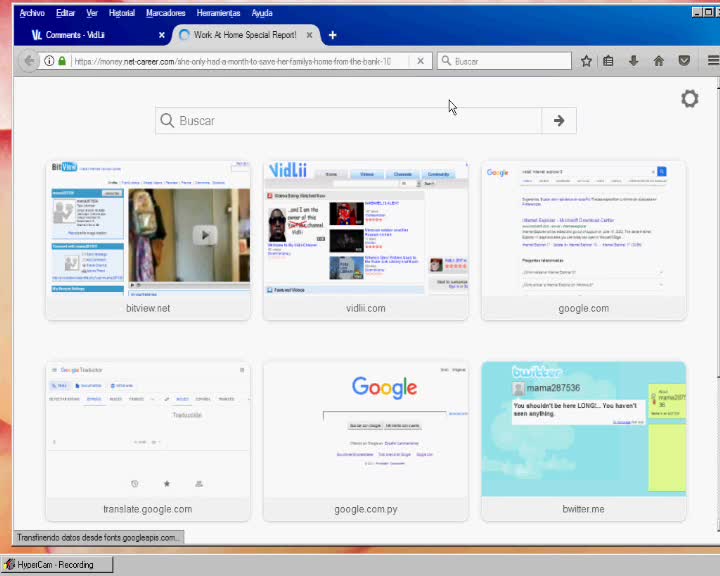Focus the large Buscar search box
The image size is (720, 576).
coord(349,121)
